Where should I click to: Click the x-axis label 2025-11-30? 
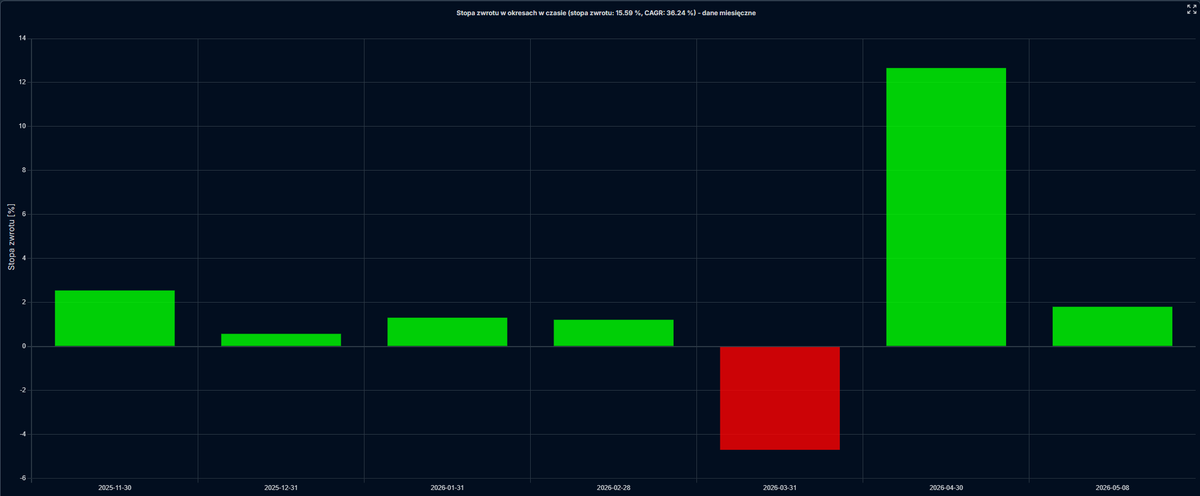115,488
